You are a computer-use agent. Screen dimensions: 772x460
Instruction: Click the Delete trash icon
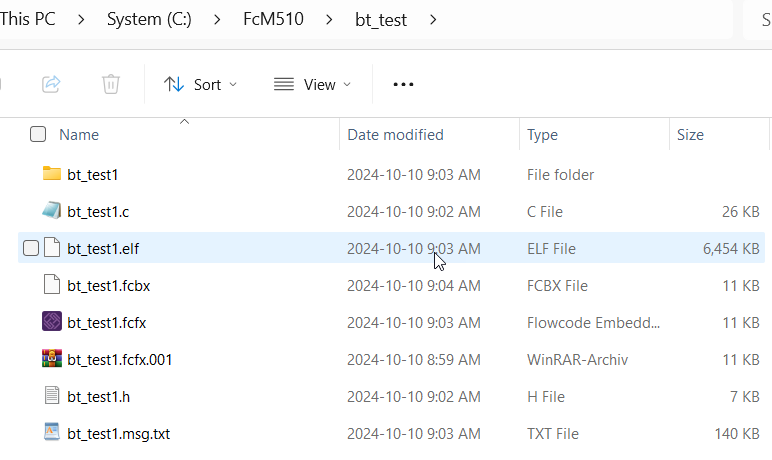click(111, 84)
